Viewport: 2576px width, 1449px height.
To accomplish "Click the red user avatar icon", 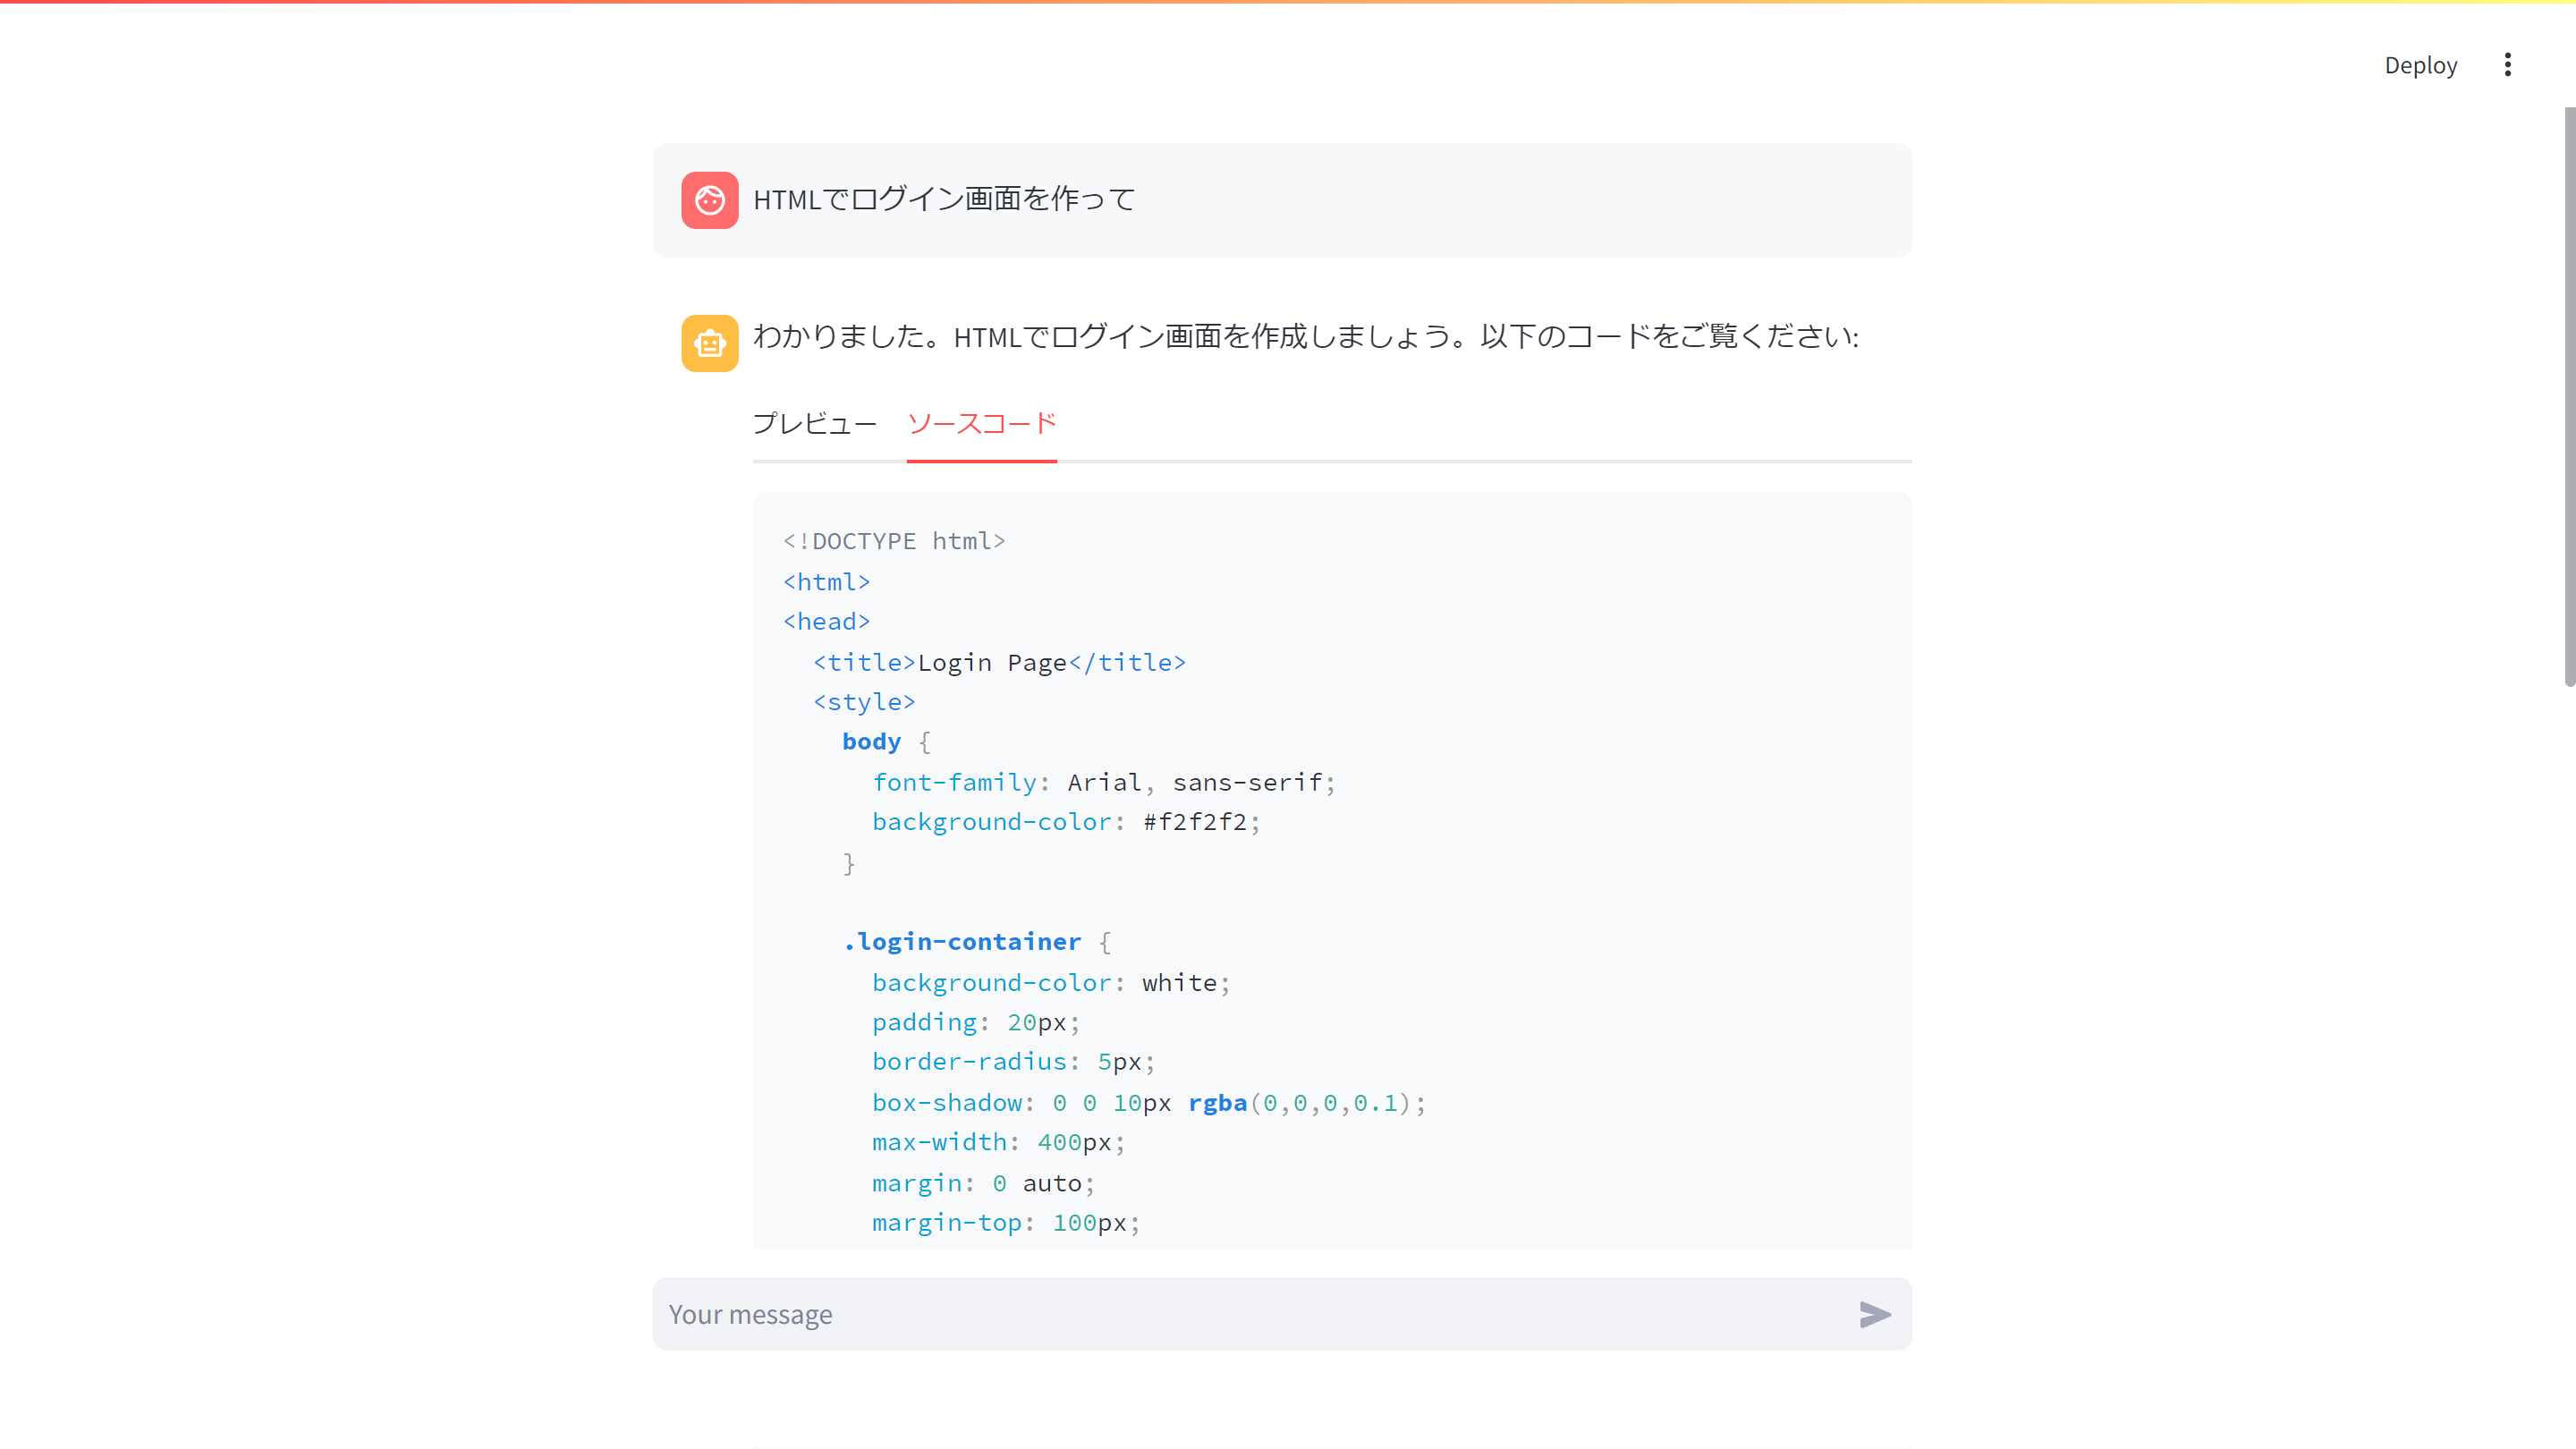I will tap(709, 200).
